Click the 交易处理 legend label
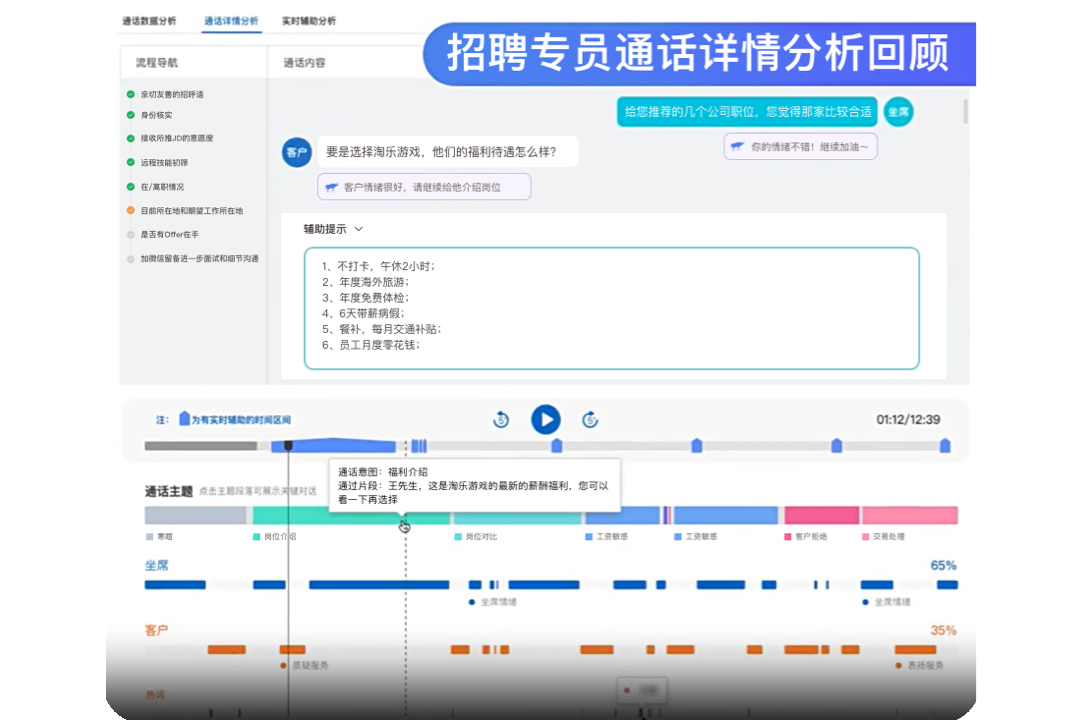The width and height of the screenshot is (1084, 720). [x=888, y=537]
